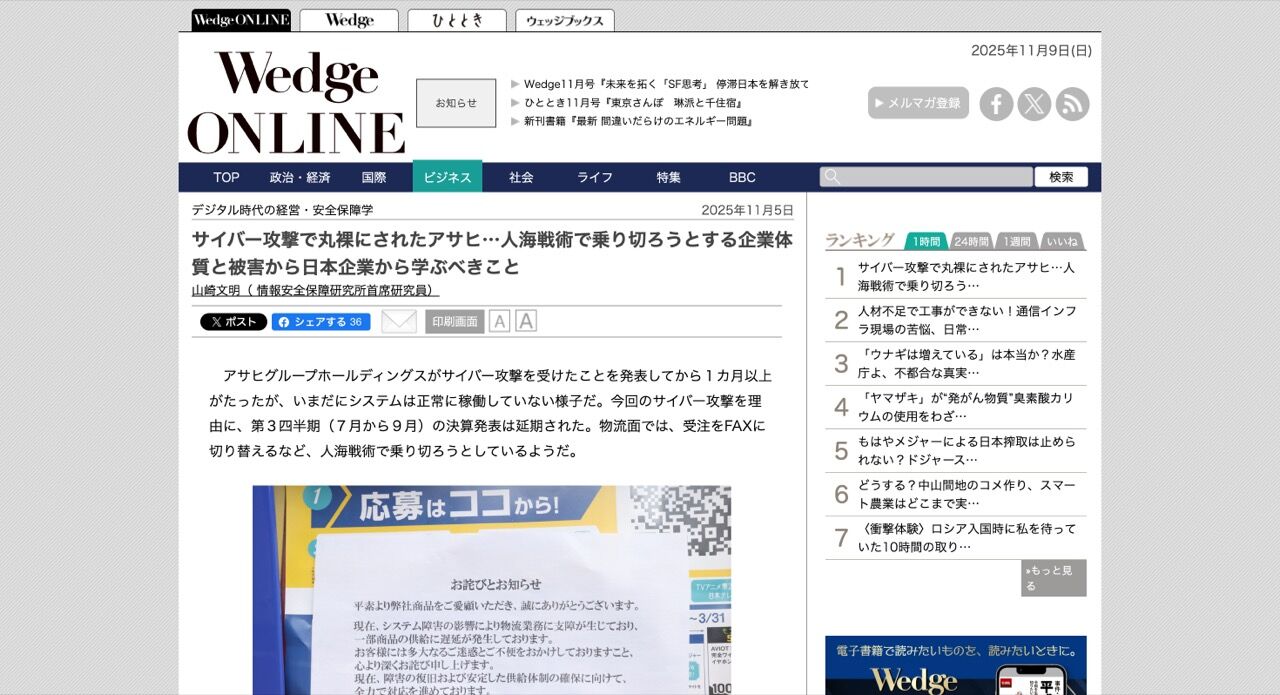The image size is (1280, 695).
Task: Share article with X ポスト button
Action: tap(233, 322)
